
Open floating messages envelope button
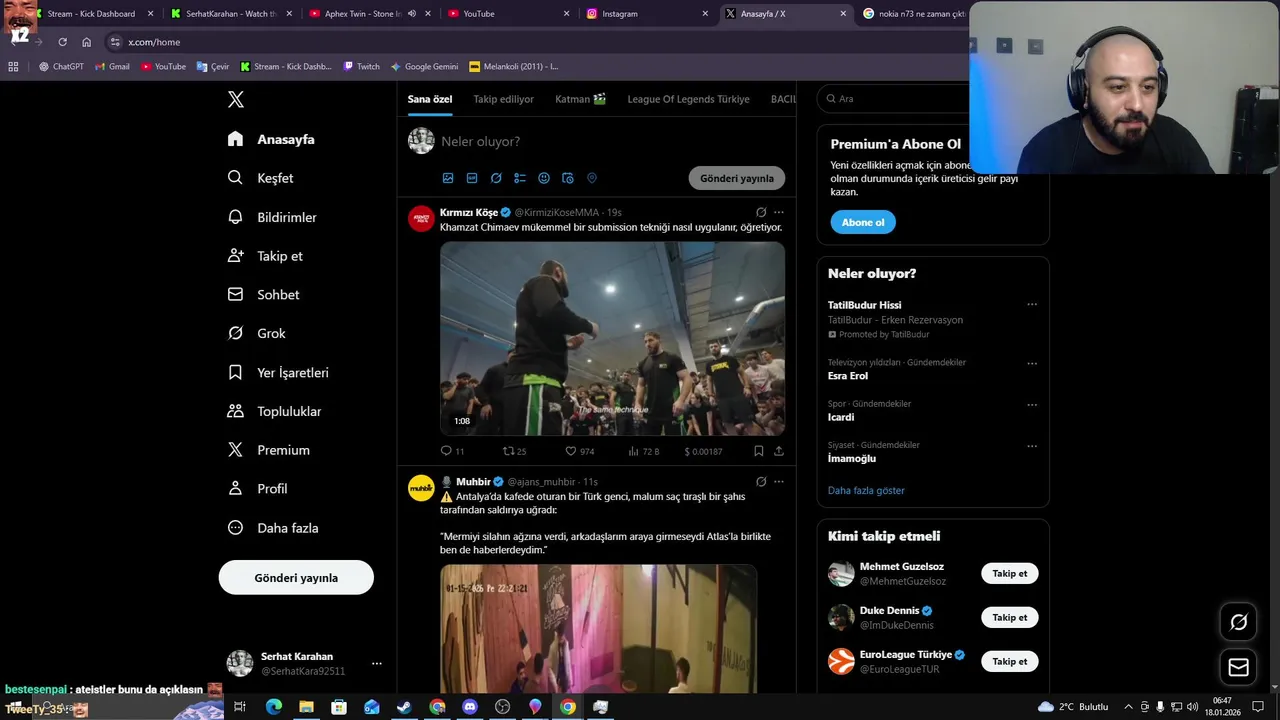pyautogui.click(x=1238, y=667)
